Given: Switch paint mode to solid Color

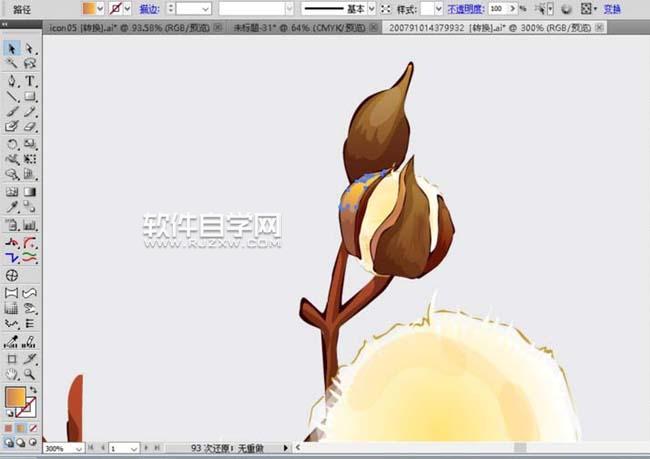Looking at the screenshot, I should coord(8,428).
